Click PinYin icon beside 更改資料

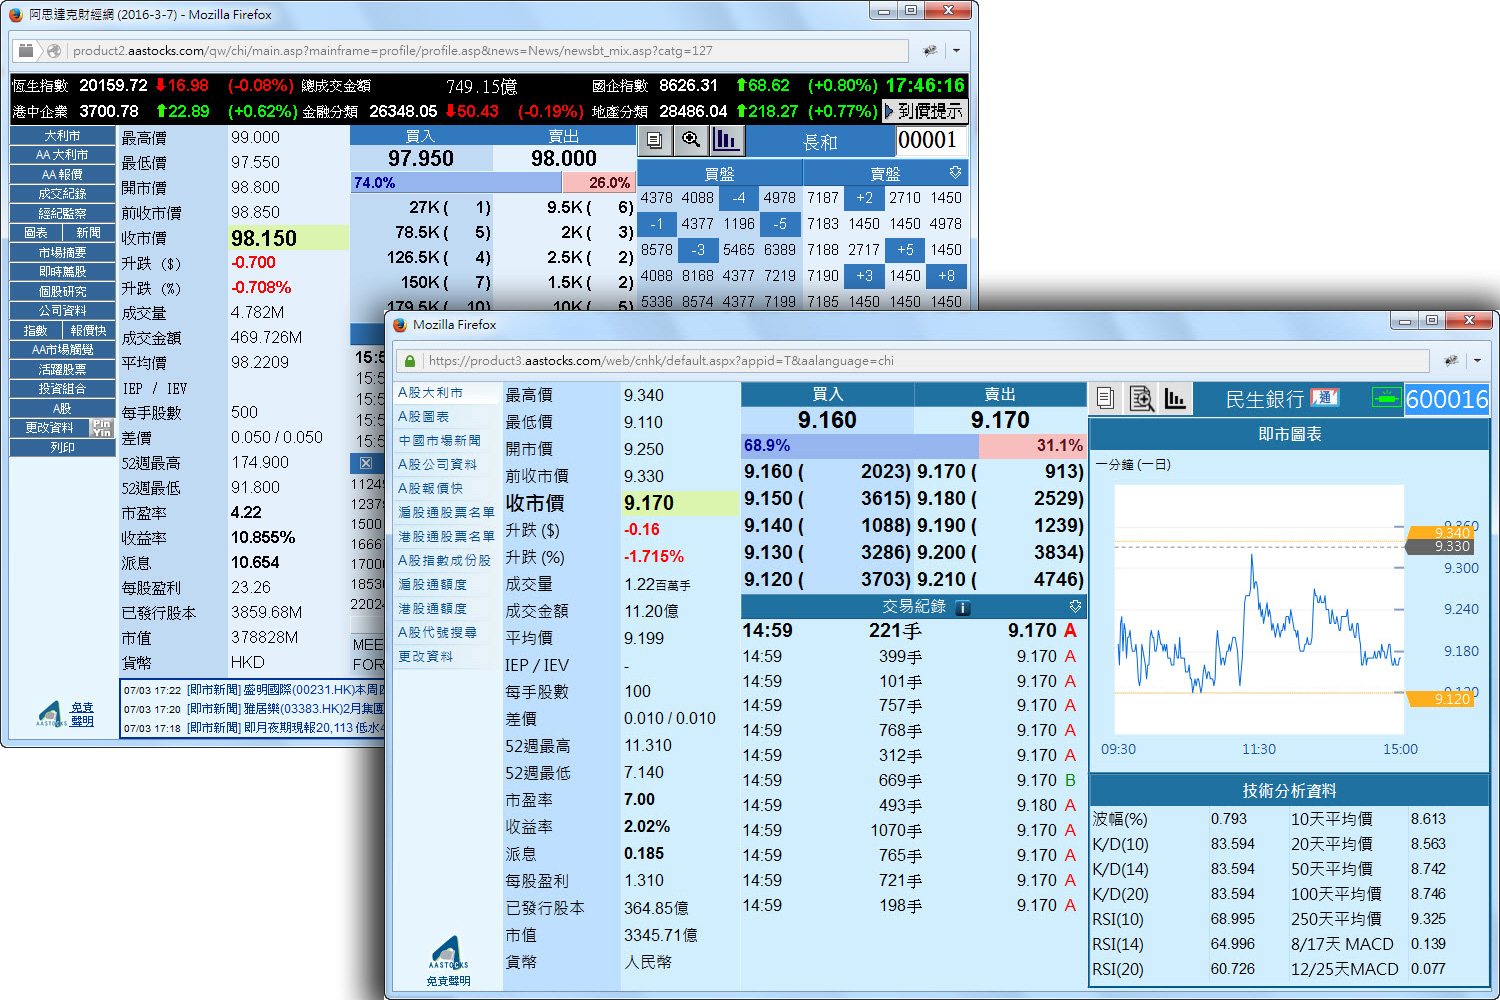[x=101, y=427]
